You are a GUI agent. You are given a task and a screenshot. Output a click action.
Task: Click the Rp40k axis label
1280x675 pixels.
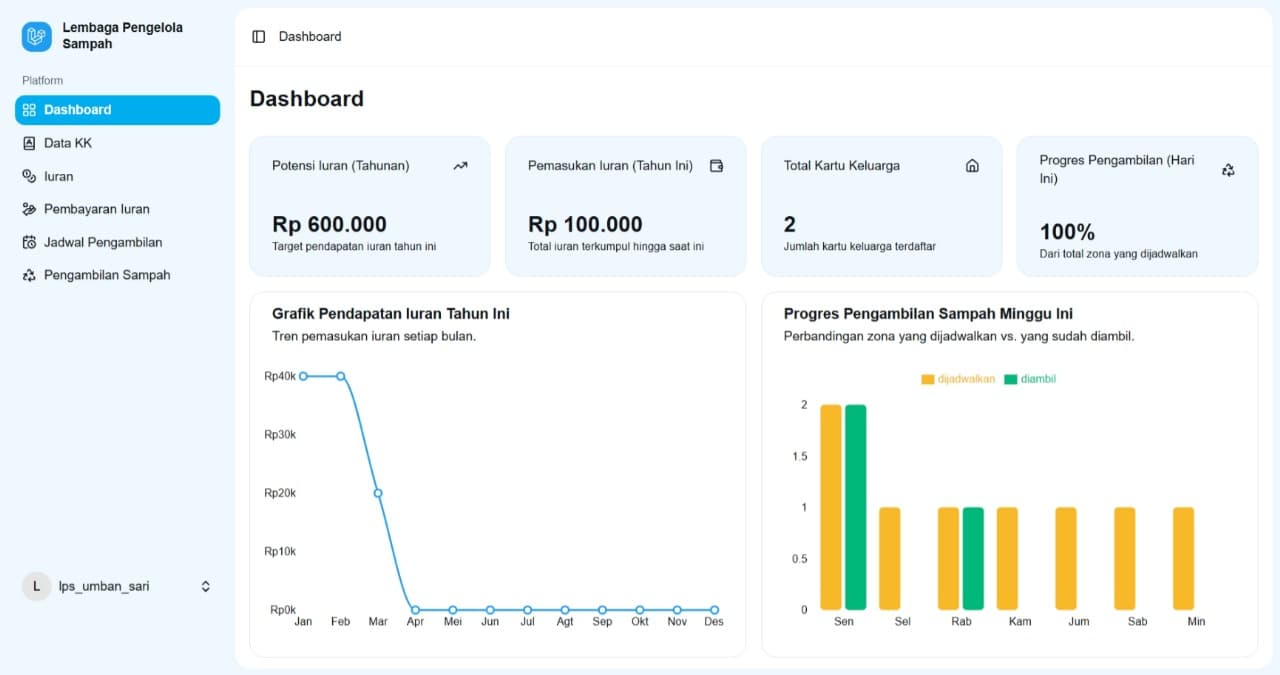click(280, 376)
